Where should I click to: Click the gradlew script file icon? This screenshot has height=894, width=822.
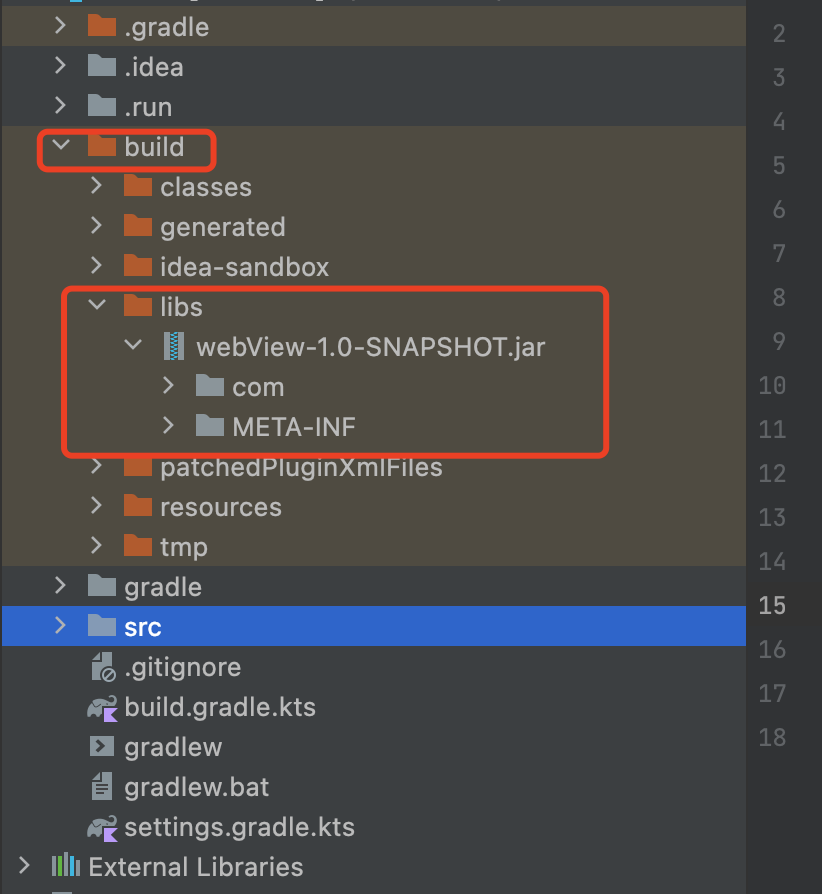tap(102, 747)
